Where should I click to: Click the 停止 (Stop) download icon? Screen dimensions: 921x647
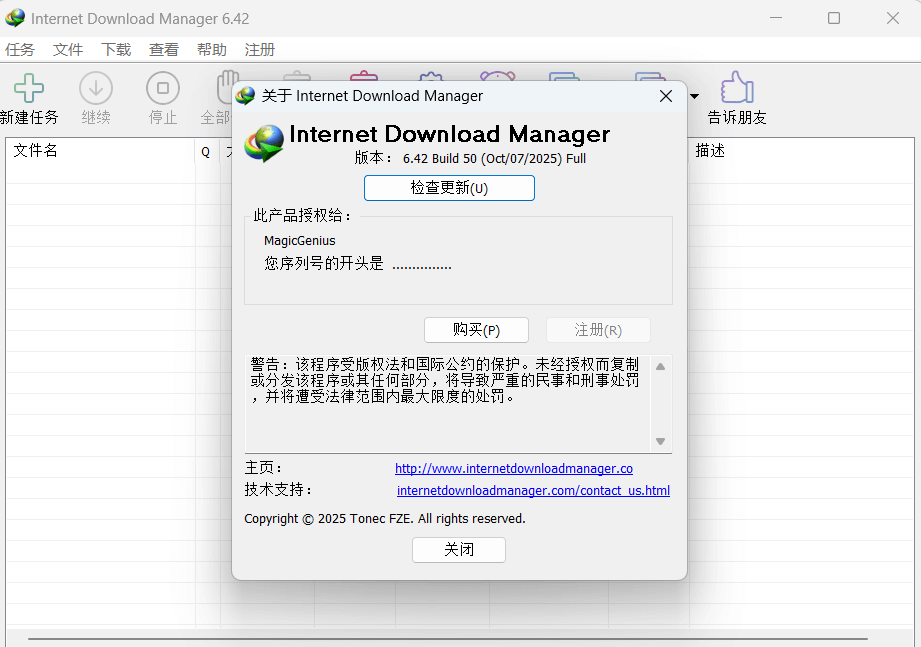[162, 89]
